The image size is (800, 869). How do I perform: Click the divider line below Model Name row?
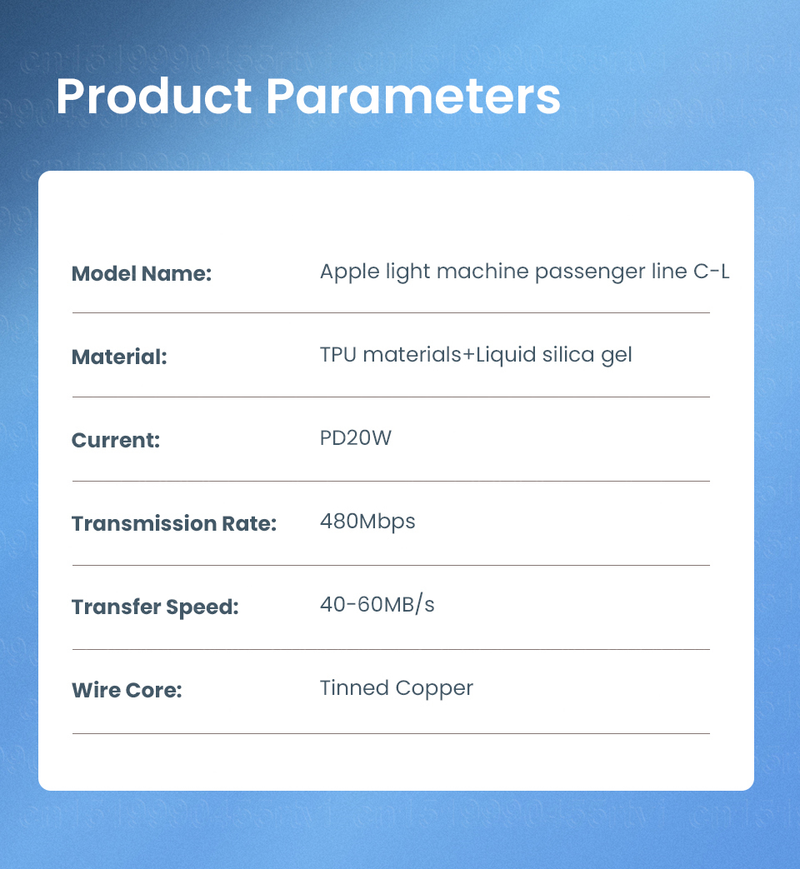click(391, 313)
